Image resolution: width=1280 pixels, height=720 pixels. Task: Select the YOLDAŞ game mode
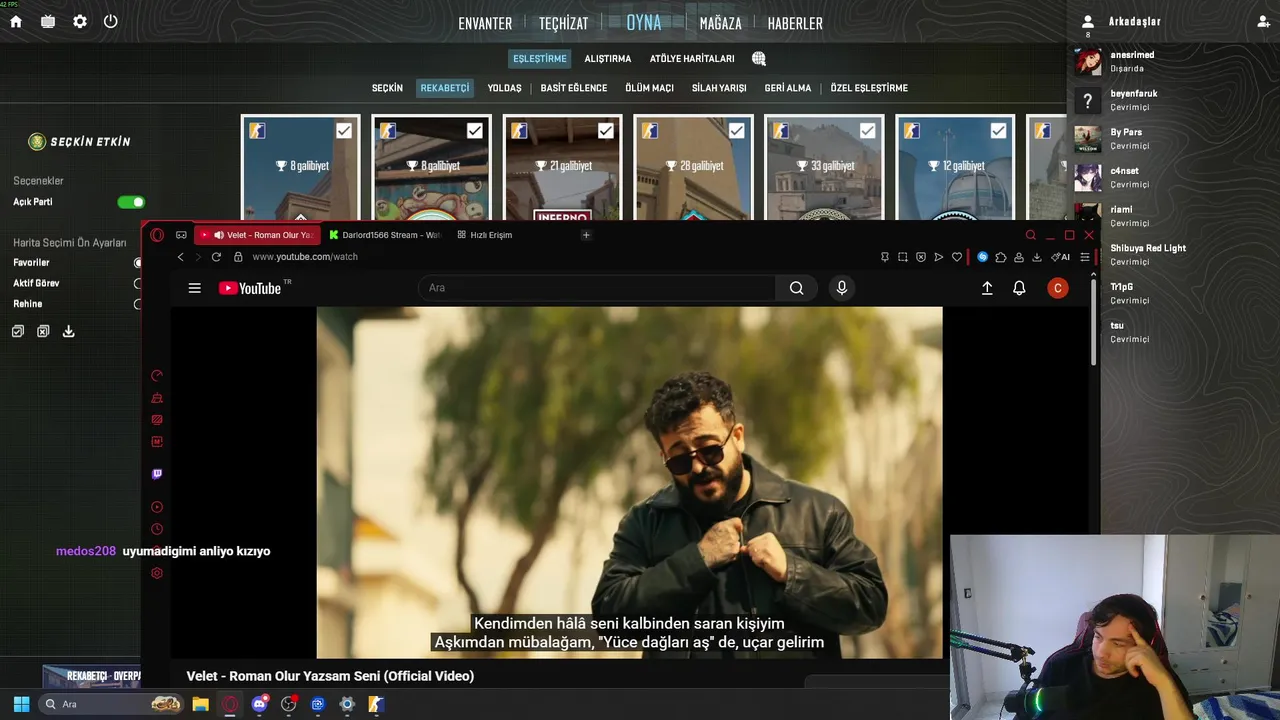[504, 88]
